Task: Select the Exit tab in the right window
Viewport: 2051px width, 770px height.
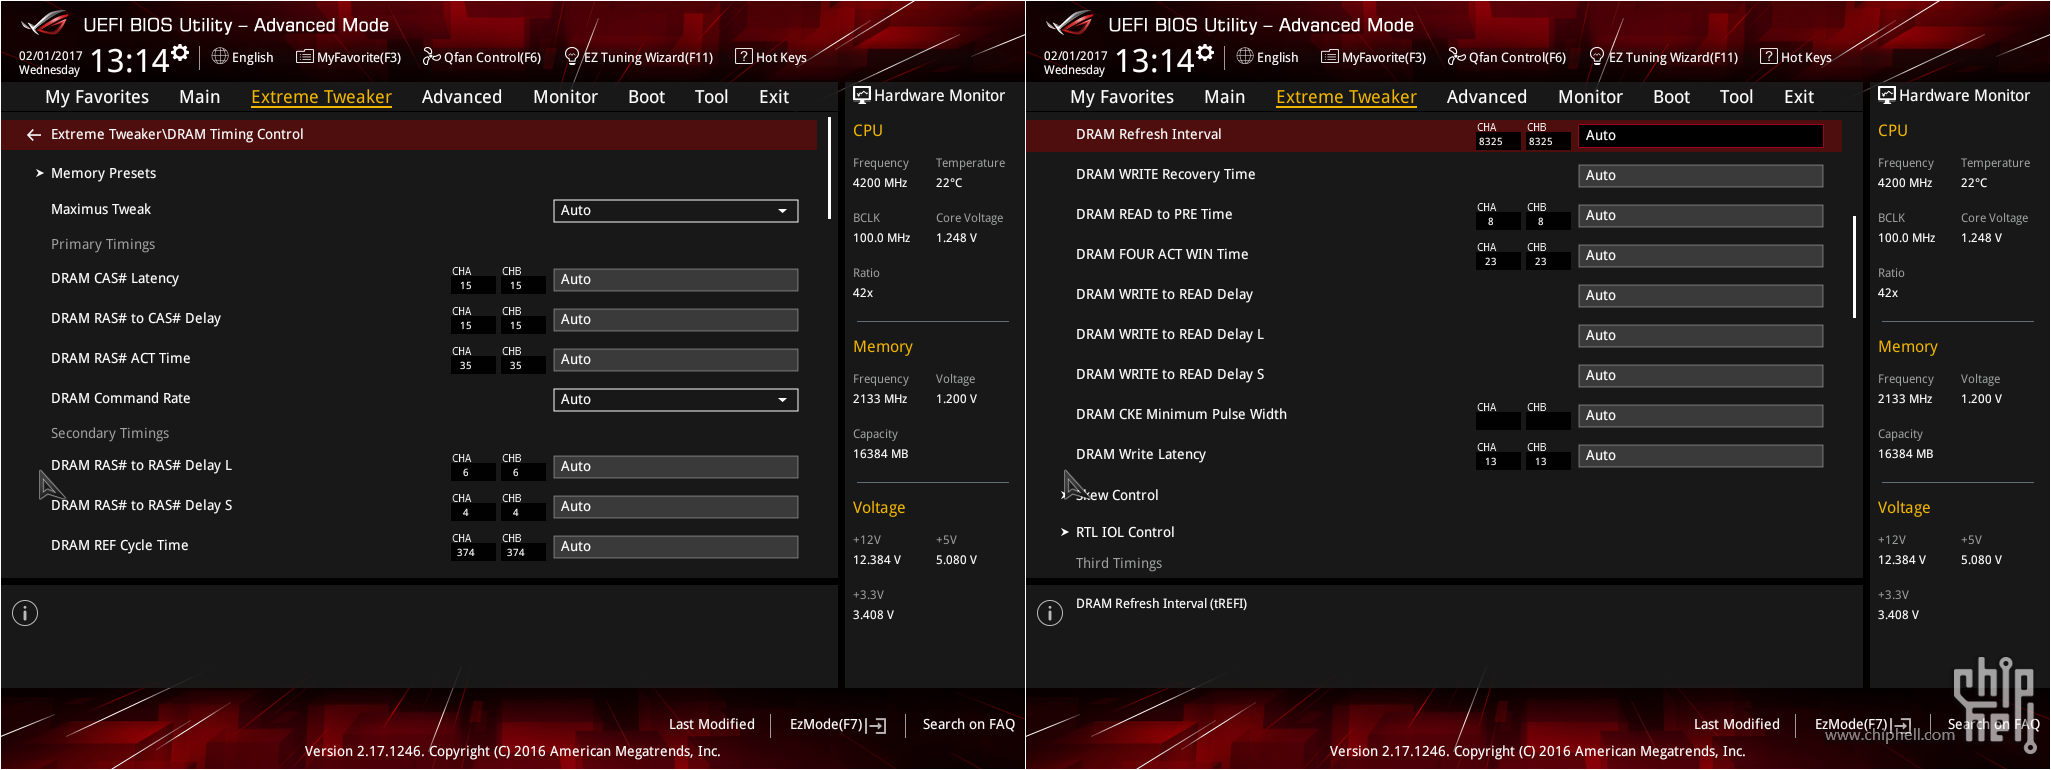Action: click(x=1799, y=97)
